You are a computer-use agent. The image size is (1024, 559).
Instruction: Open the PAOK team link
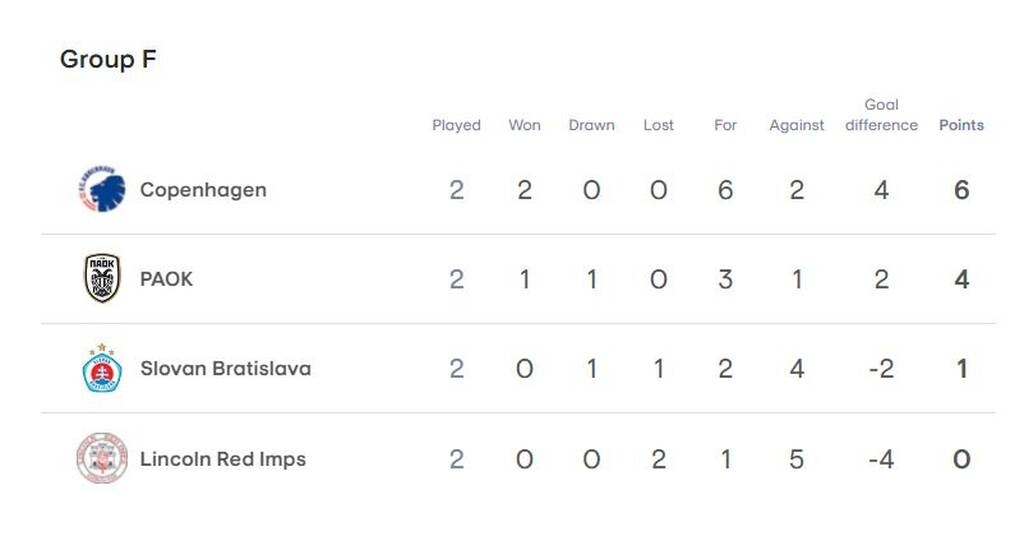coord(166,279)
